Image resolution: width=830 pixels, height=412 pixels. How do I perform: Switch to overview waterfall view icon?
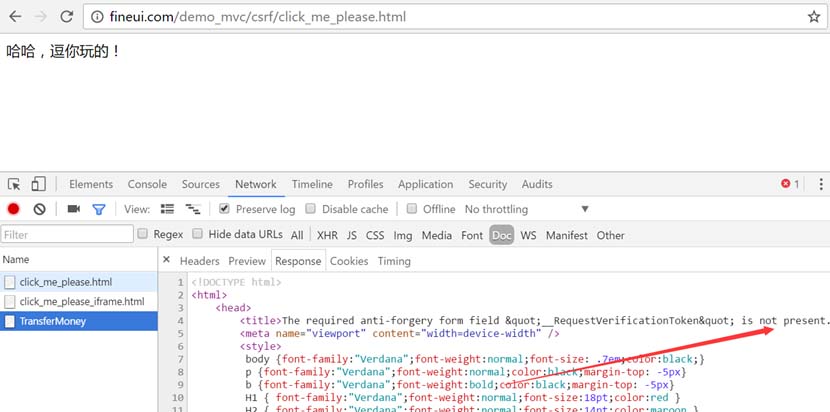point(193,209)
